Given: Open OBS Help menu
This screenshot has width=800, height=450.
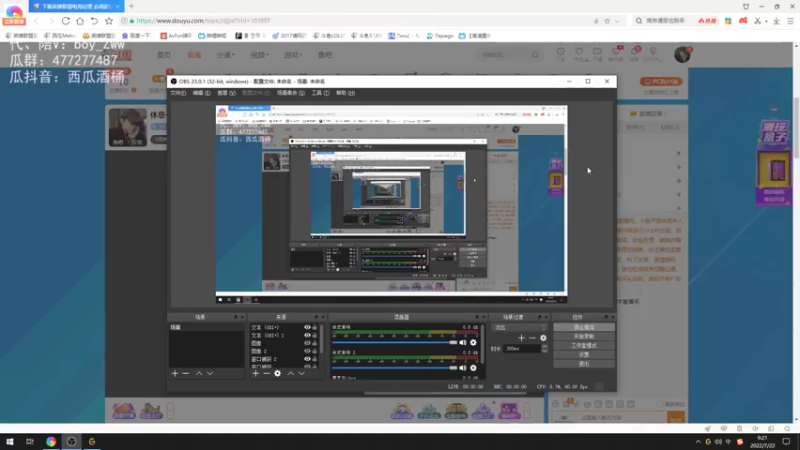Looking at the screenshot, I should click(x=345, y=93).
